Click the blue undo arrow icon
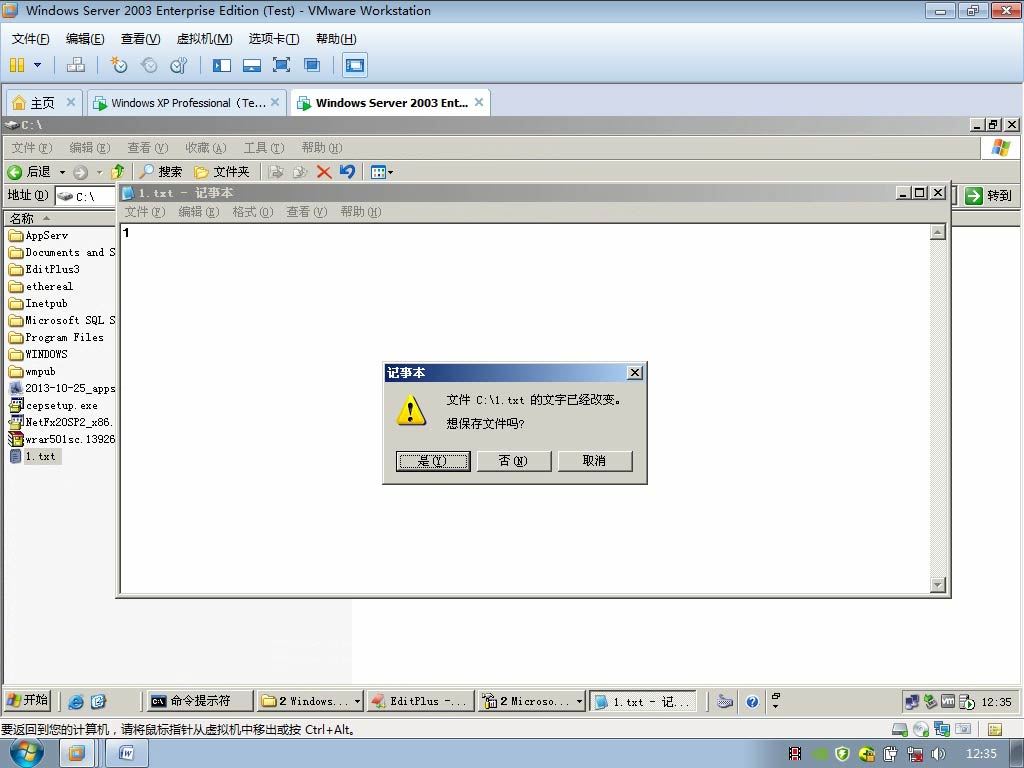This screenshot has width=1024, height=768. pos(347,172)
